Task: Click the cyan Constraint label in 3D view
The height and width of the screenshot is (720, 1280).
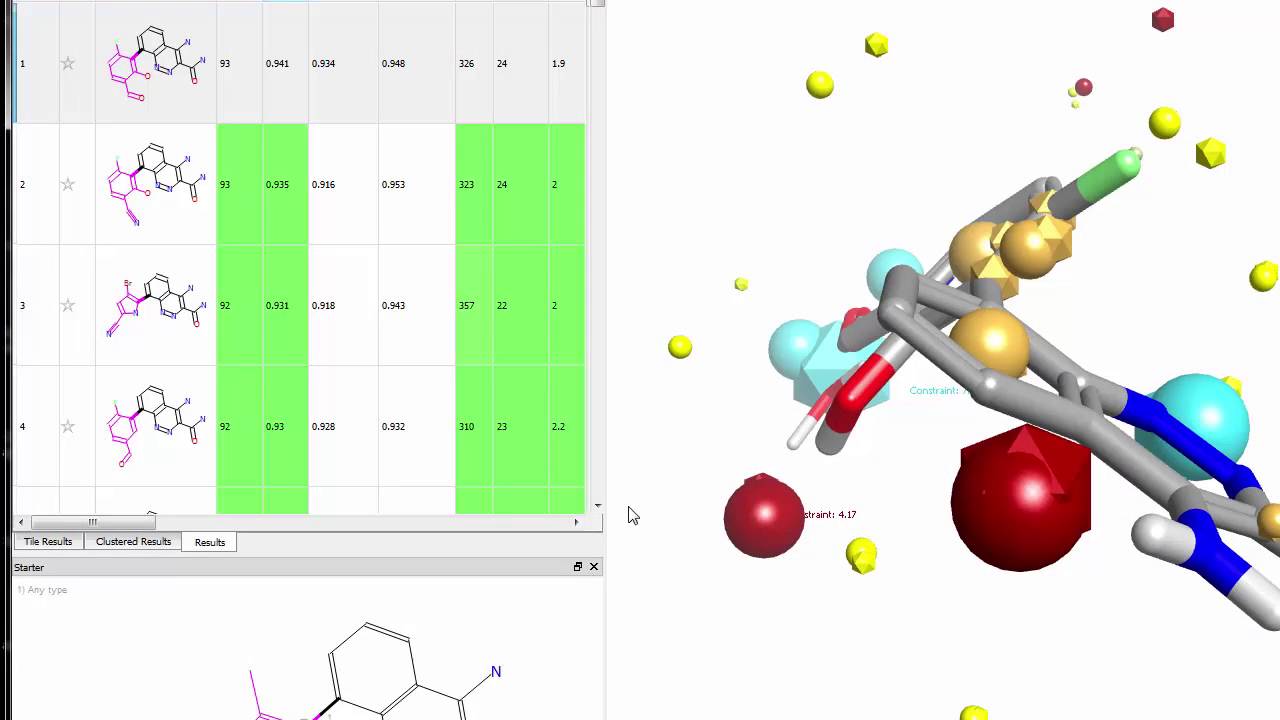Action: (936, 390)
